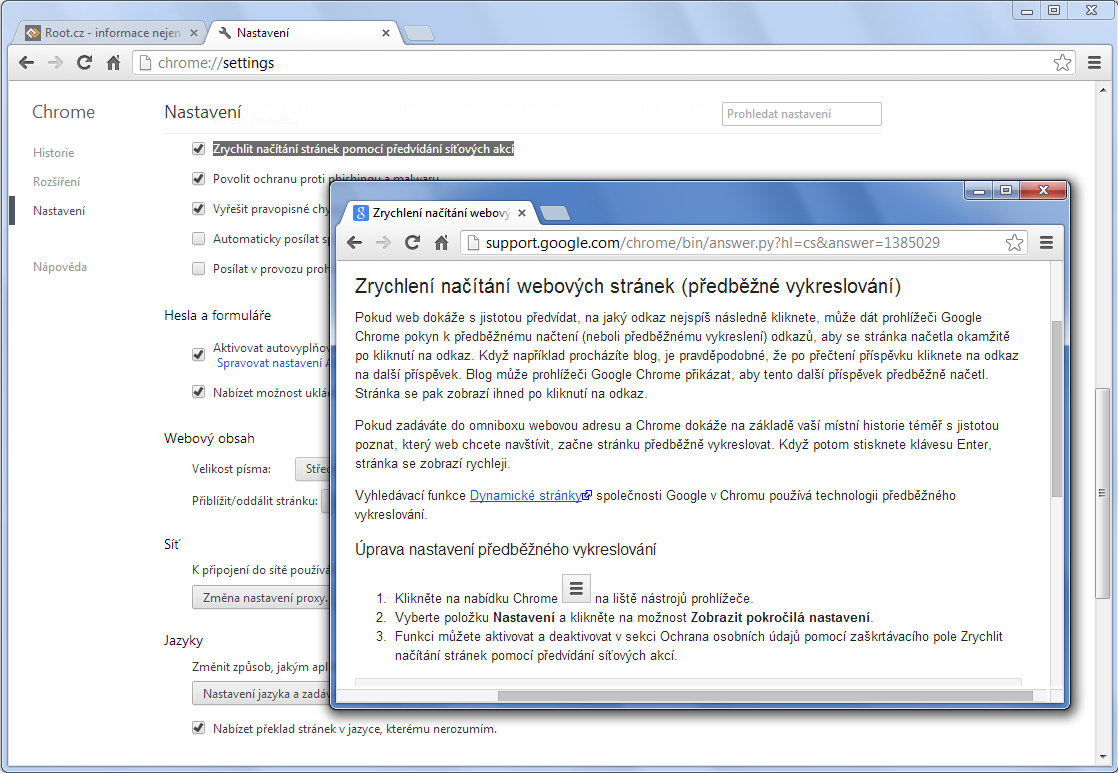
Task: Go back in the help window
Action: 355,242
